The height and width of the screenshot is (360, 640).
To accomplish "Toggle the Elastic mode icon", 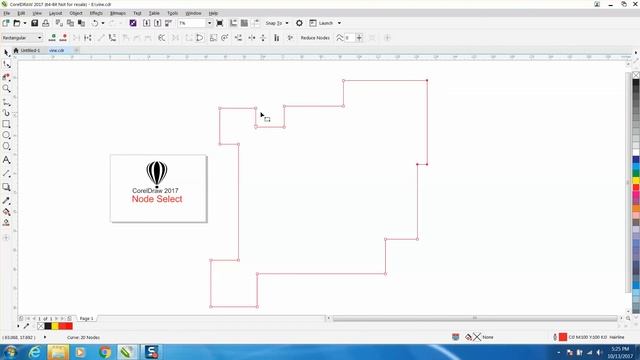I will point(276,38).
